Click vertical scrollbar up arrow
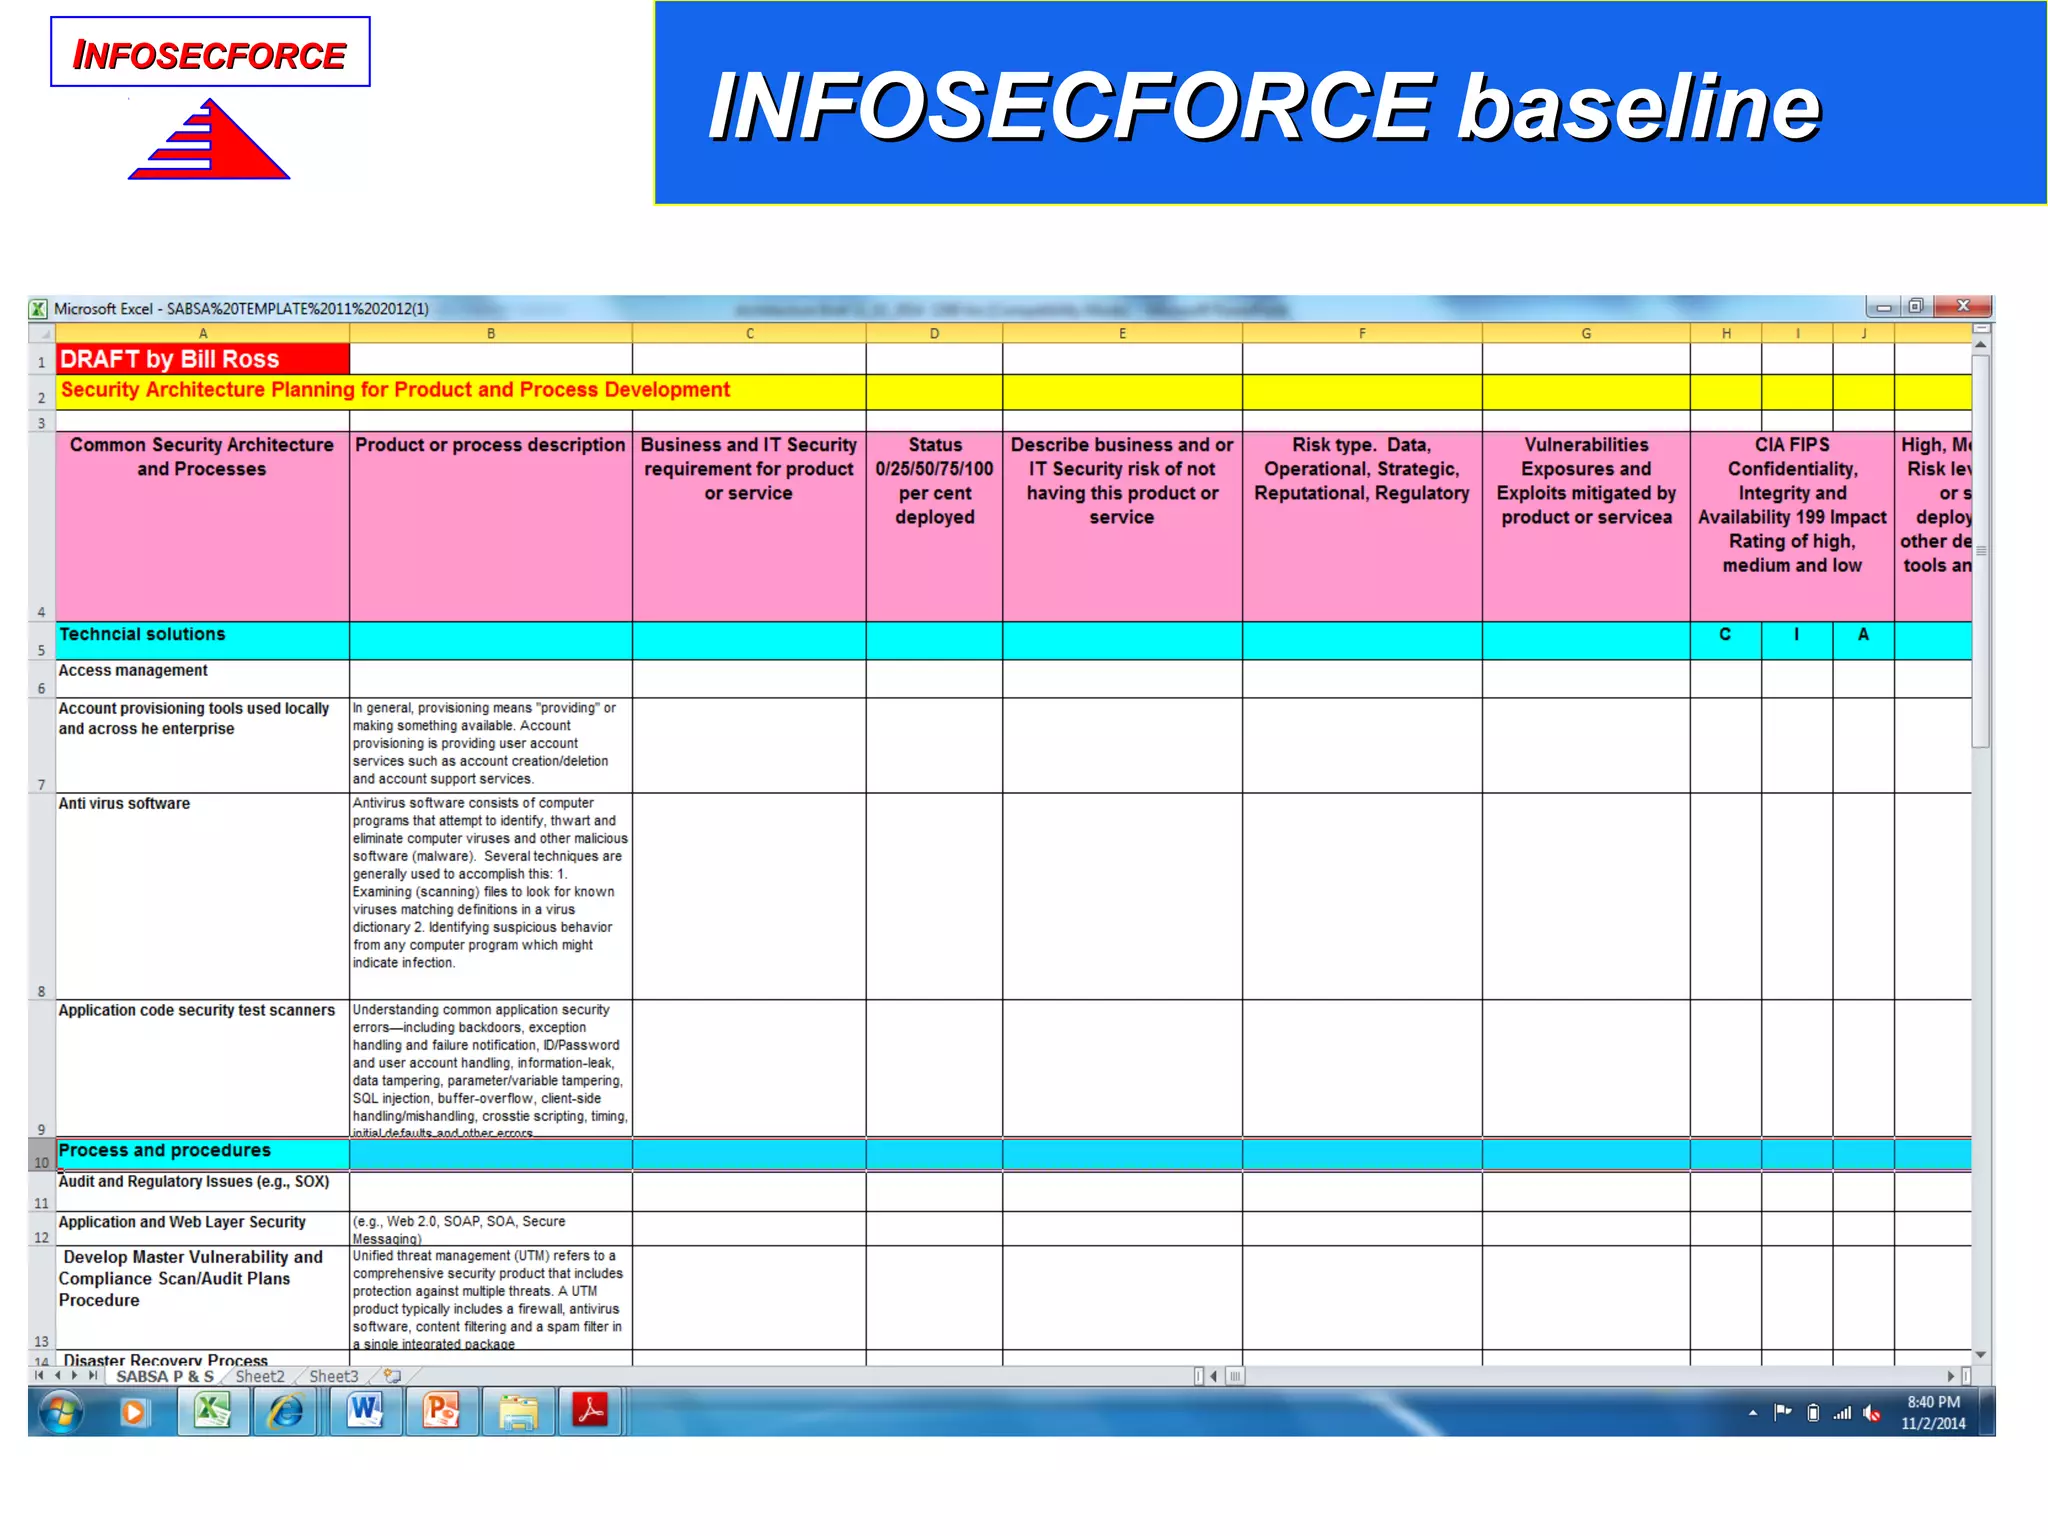The width and height of the screenshot is (2048, 1536). point(1981,345)
